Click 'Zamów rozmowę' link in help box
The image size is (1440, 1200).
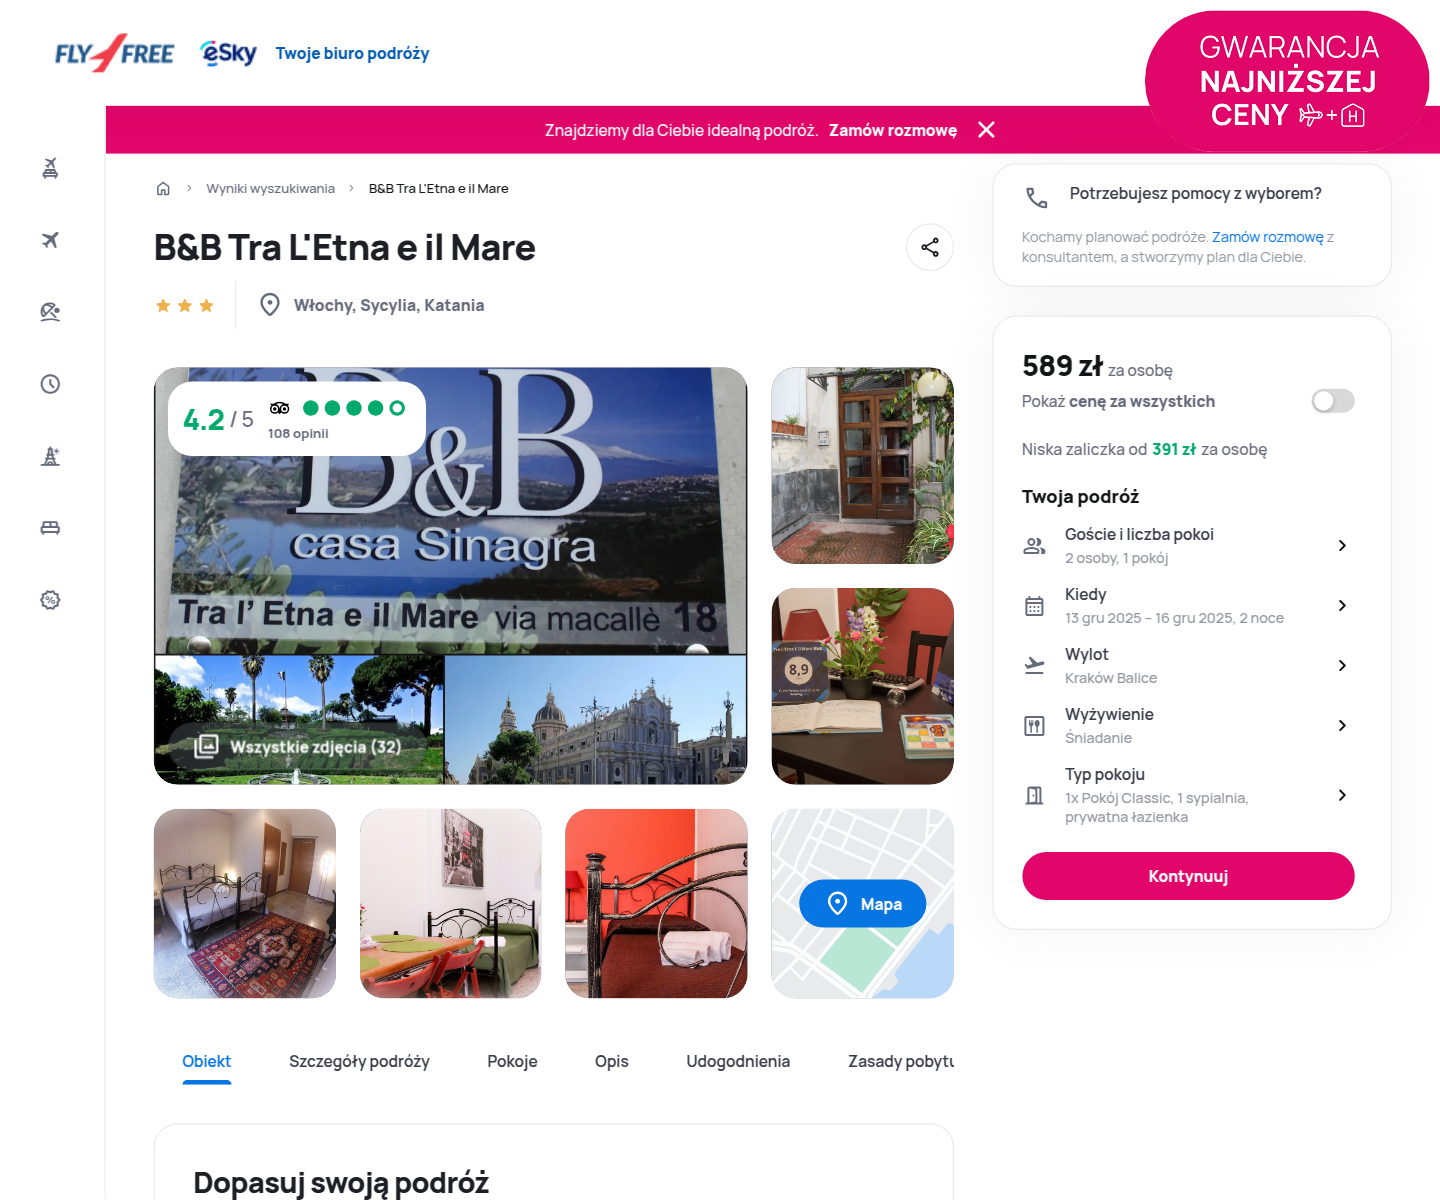tap(1267, 237)
